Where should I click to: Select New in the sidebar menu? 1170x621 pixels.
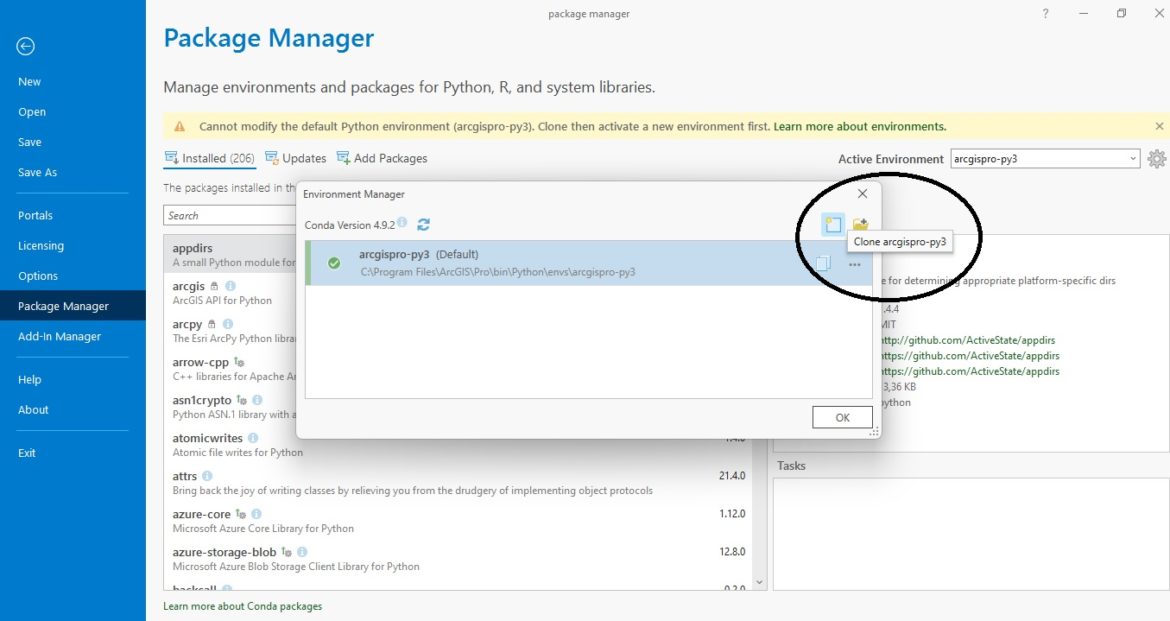30,82
